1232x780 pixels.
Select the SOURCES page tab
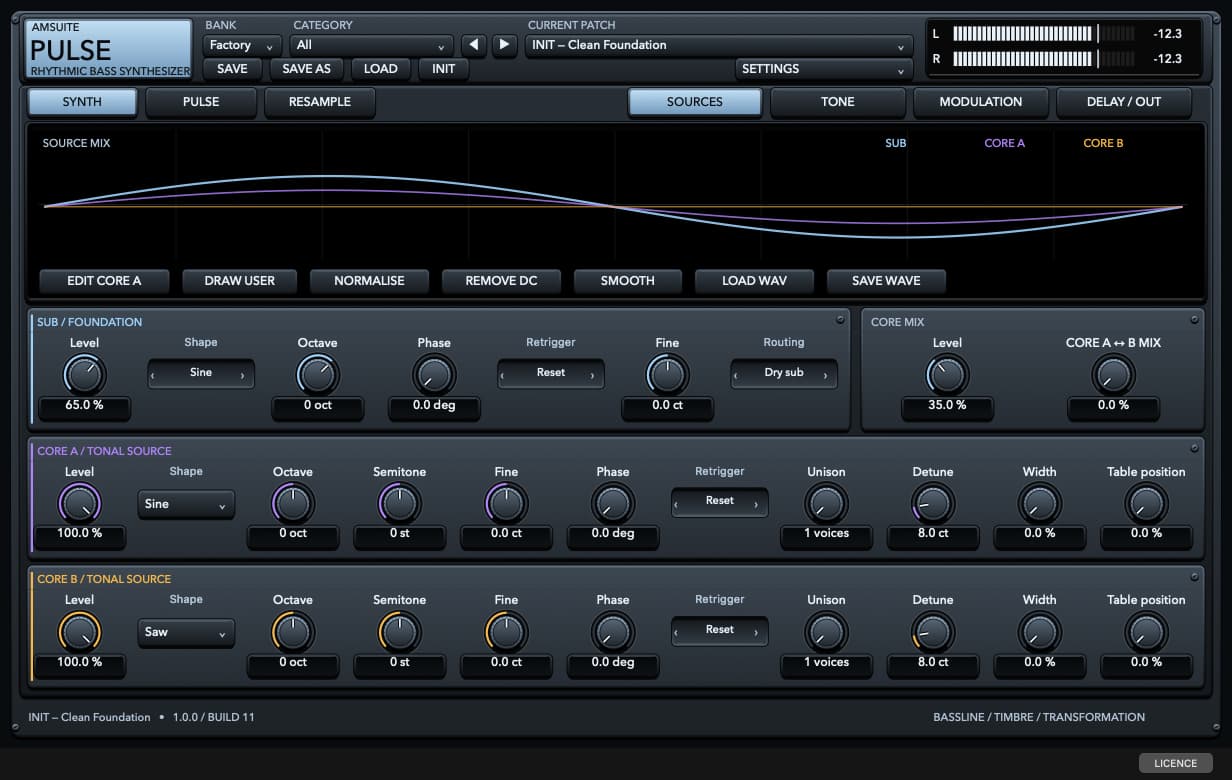(x=695, y=102)
